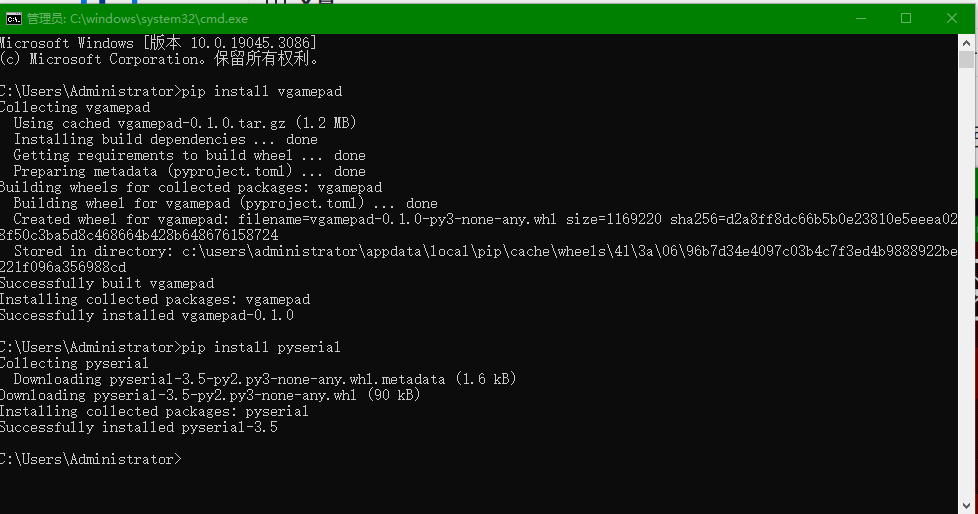This screenshot has height=514, width=978.
Task: Click the "Successfully installed vgamepad-0.1.0" line
Action: click(147, 315)
